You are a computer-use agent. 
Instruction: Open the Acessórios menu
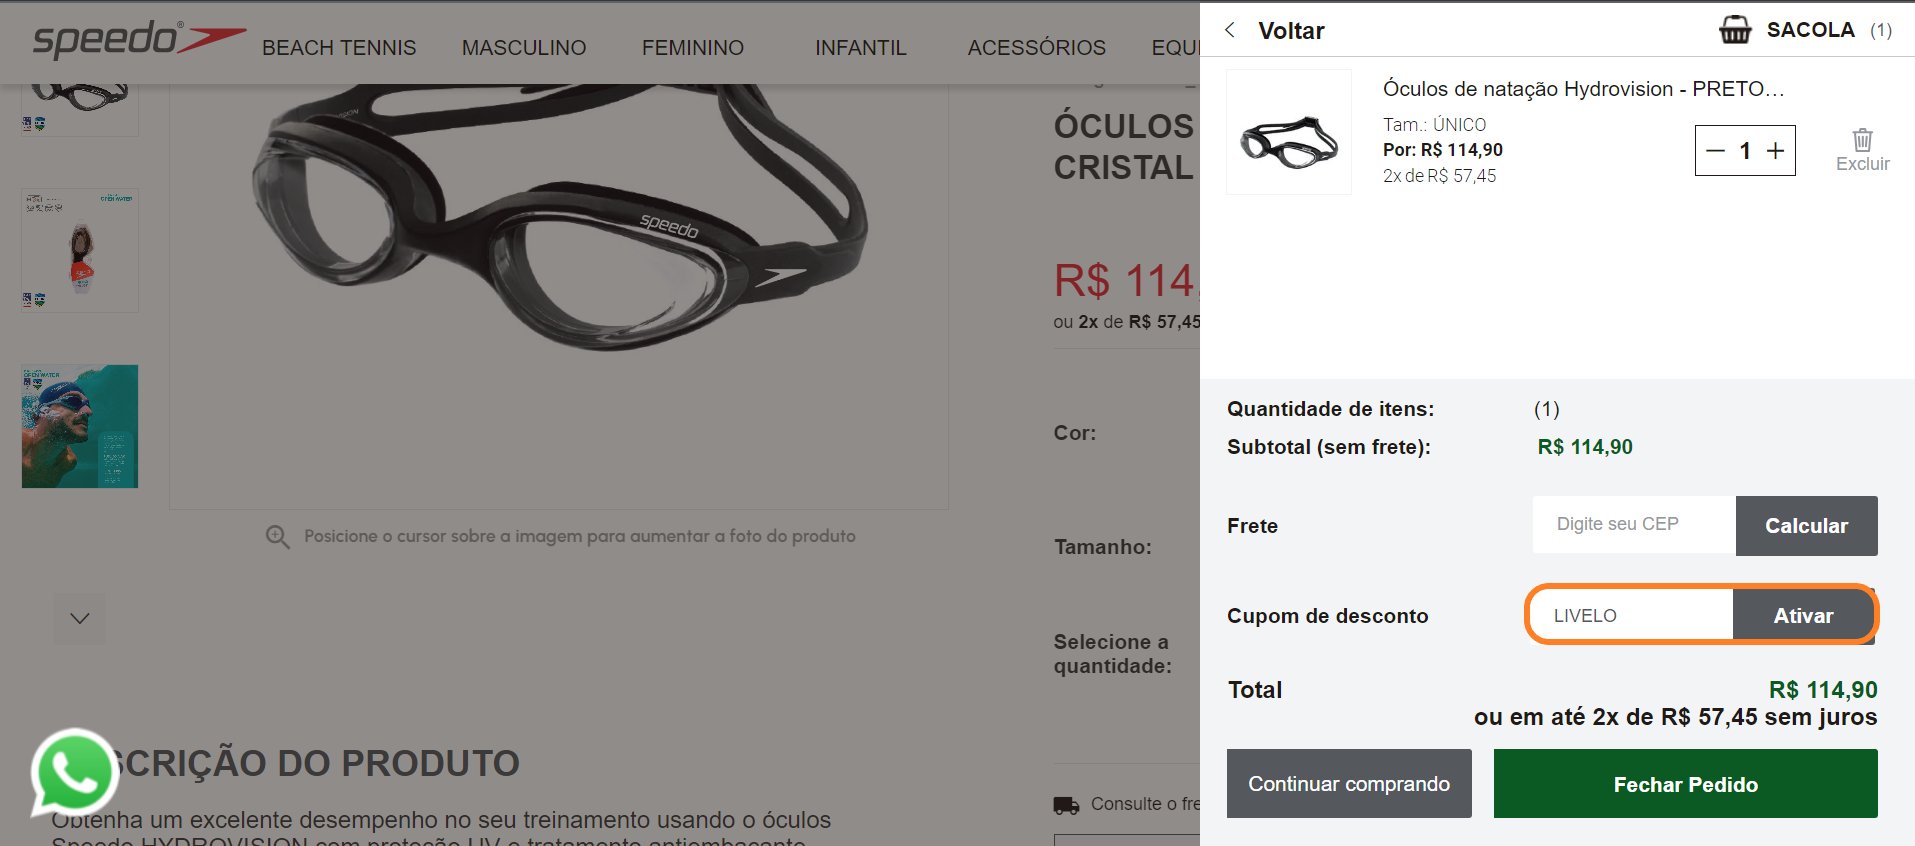click(x=1037, y=48)
